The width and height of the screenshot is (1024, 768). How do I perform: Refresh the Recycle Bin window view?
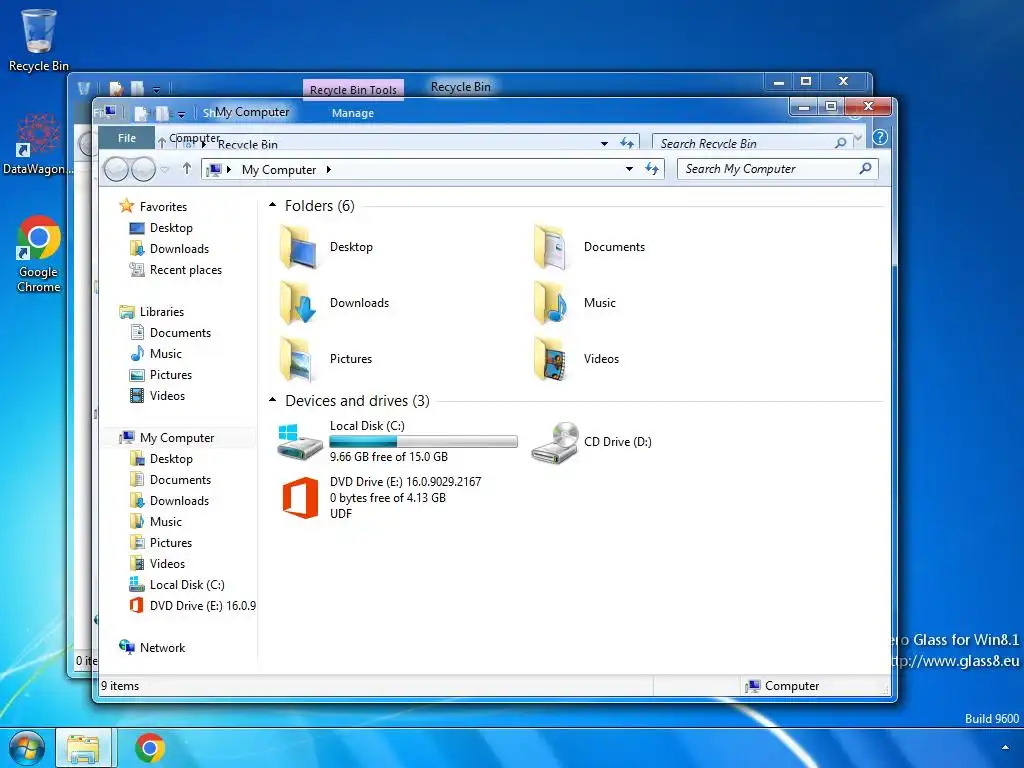pos(627,143)
